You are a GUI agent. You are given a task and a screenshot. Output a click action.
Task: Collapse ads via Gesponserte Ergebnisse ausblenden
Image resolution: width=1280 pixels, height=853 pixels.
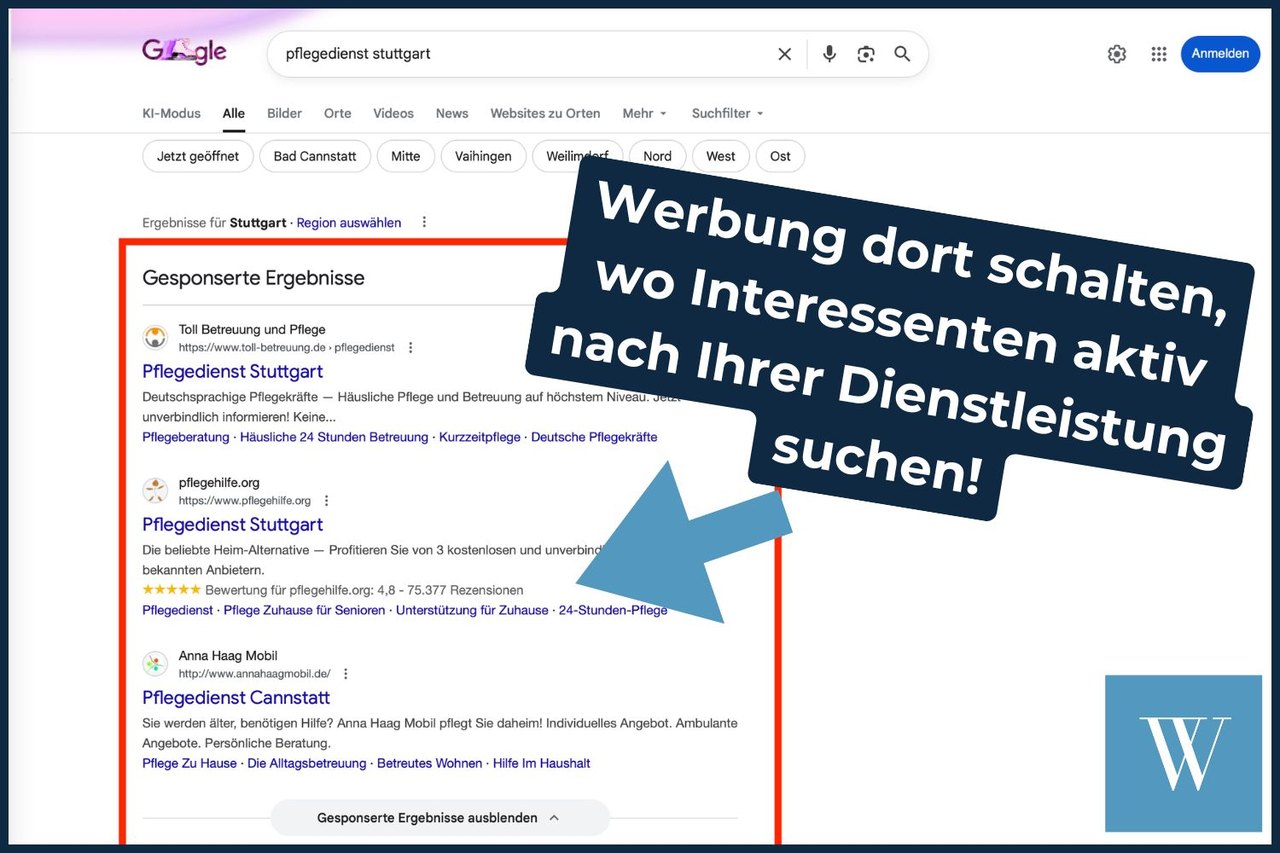pos(440,817)
